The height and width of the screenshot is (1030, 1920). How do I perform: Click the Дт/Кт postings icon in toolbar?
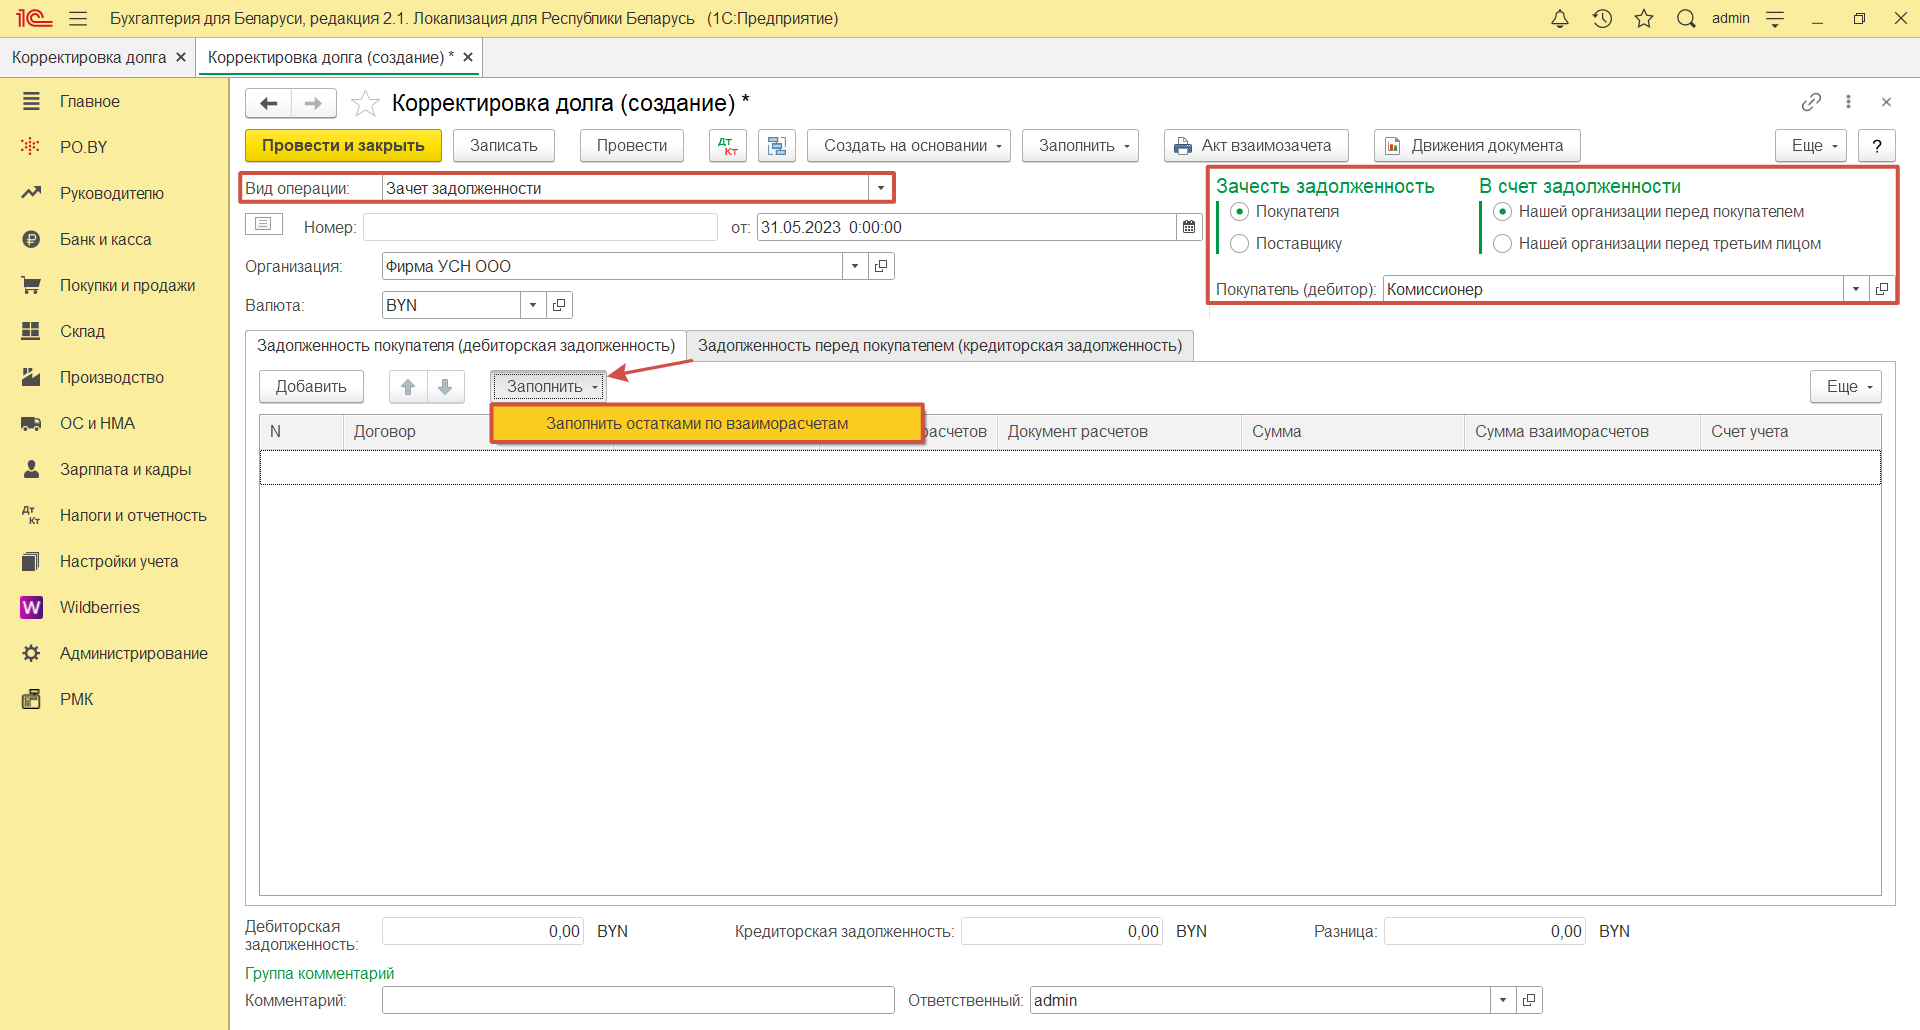pyautogui.click(x=727, y=146)
